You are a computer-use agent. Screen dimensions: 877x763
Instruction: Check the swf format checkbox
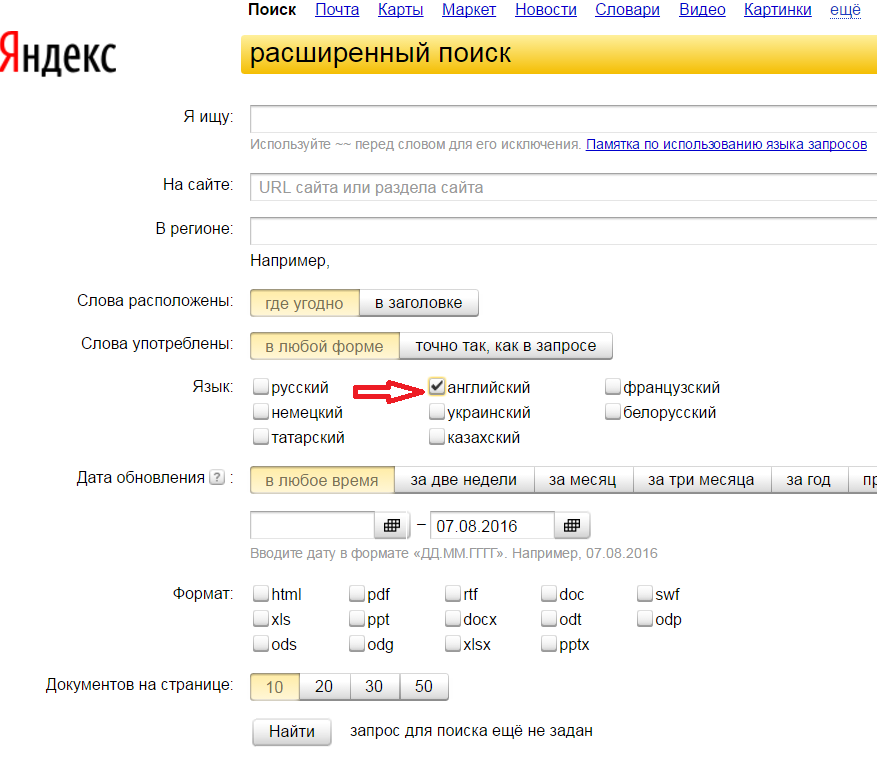(645, 594)
